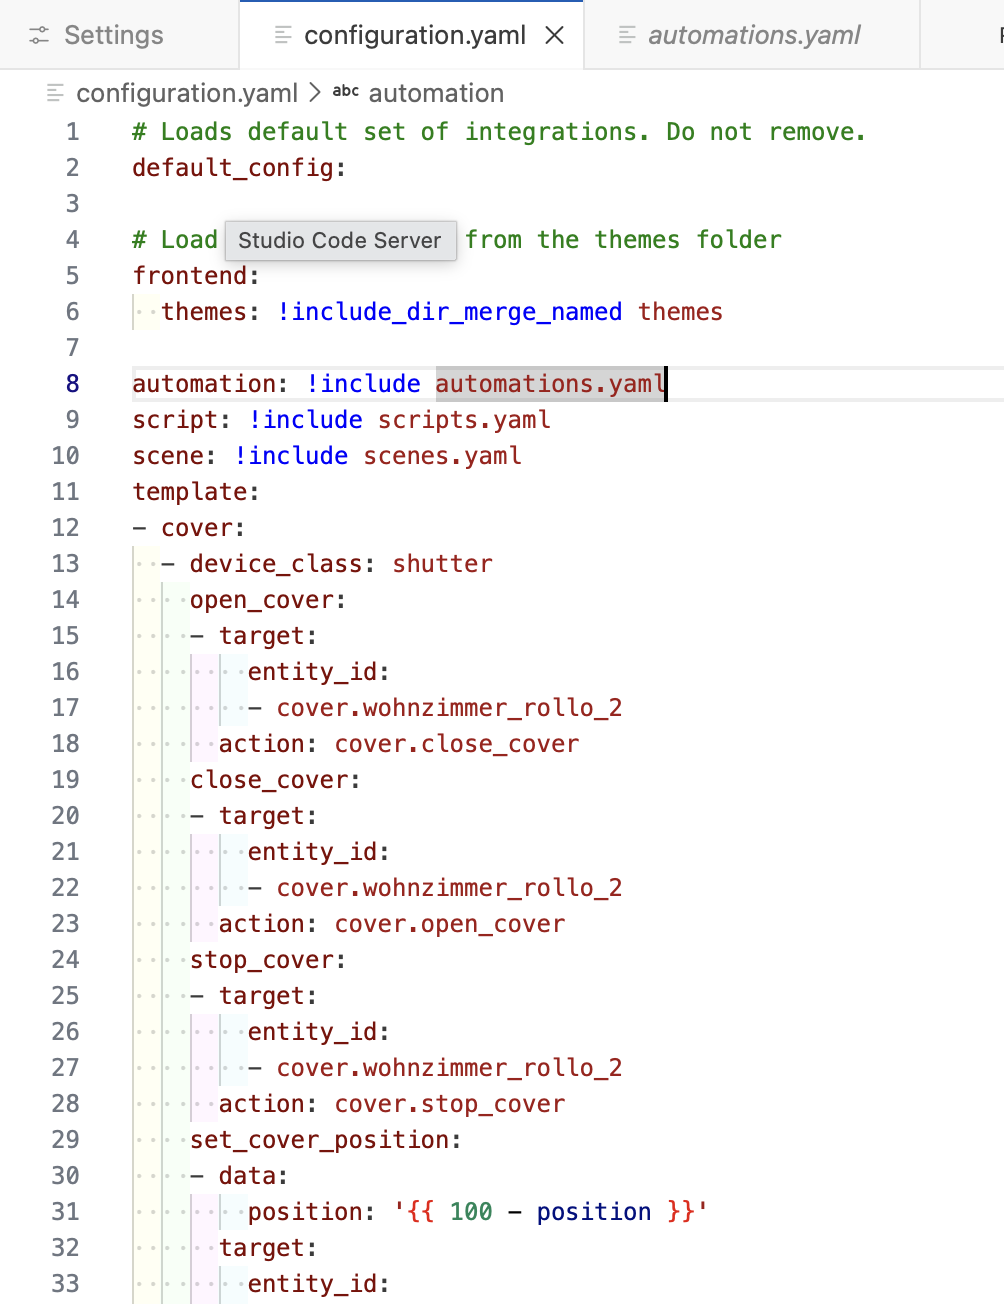
Task: Select configuration.yaml in the breadcrumb
Action: (187, 93)
